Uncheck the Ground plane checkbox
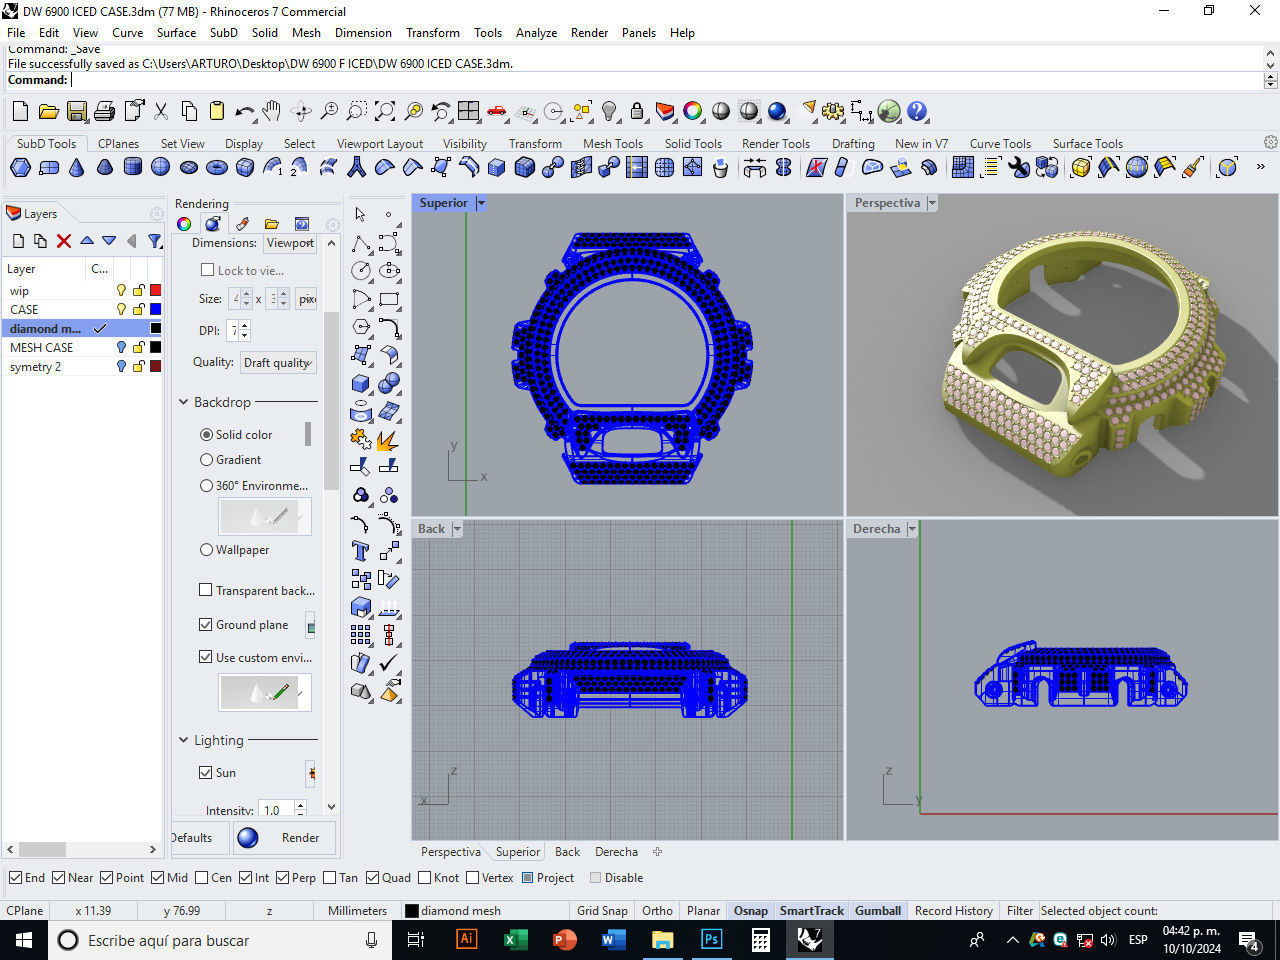 tap(206, 625)
